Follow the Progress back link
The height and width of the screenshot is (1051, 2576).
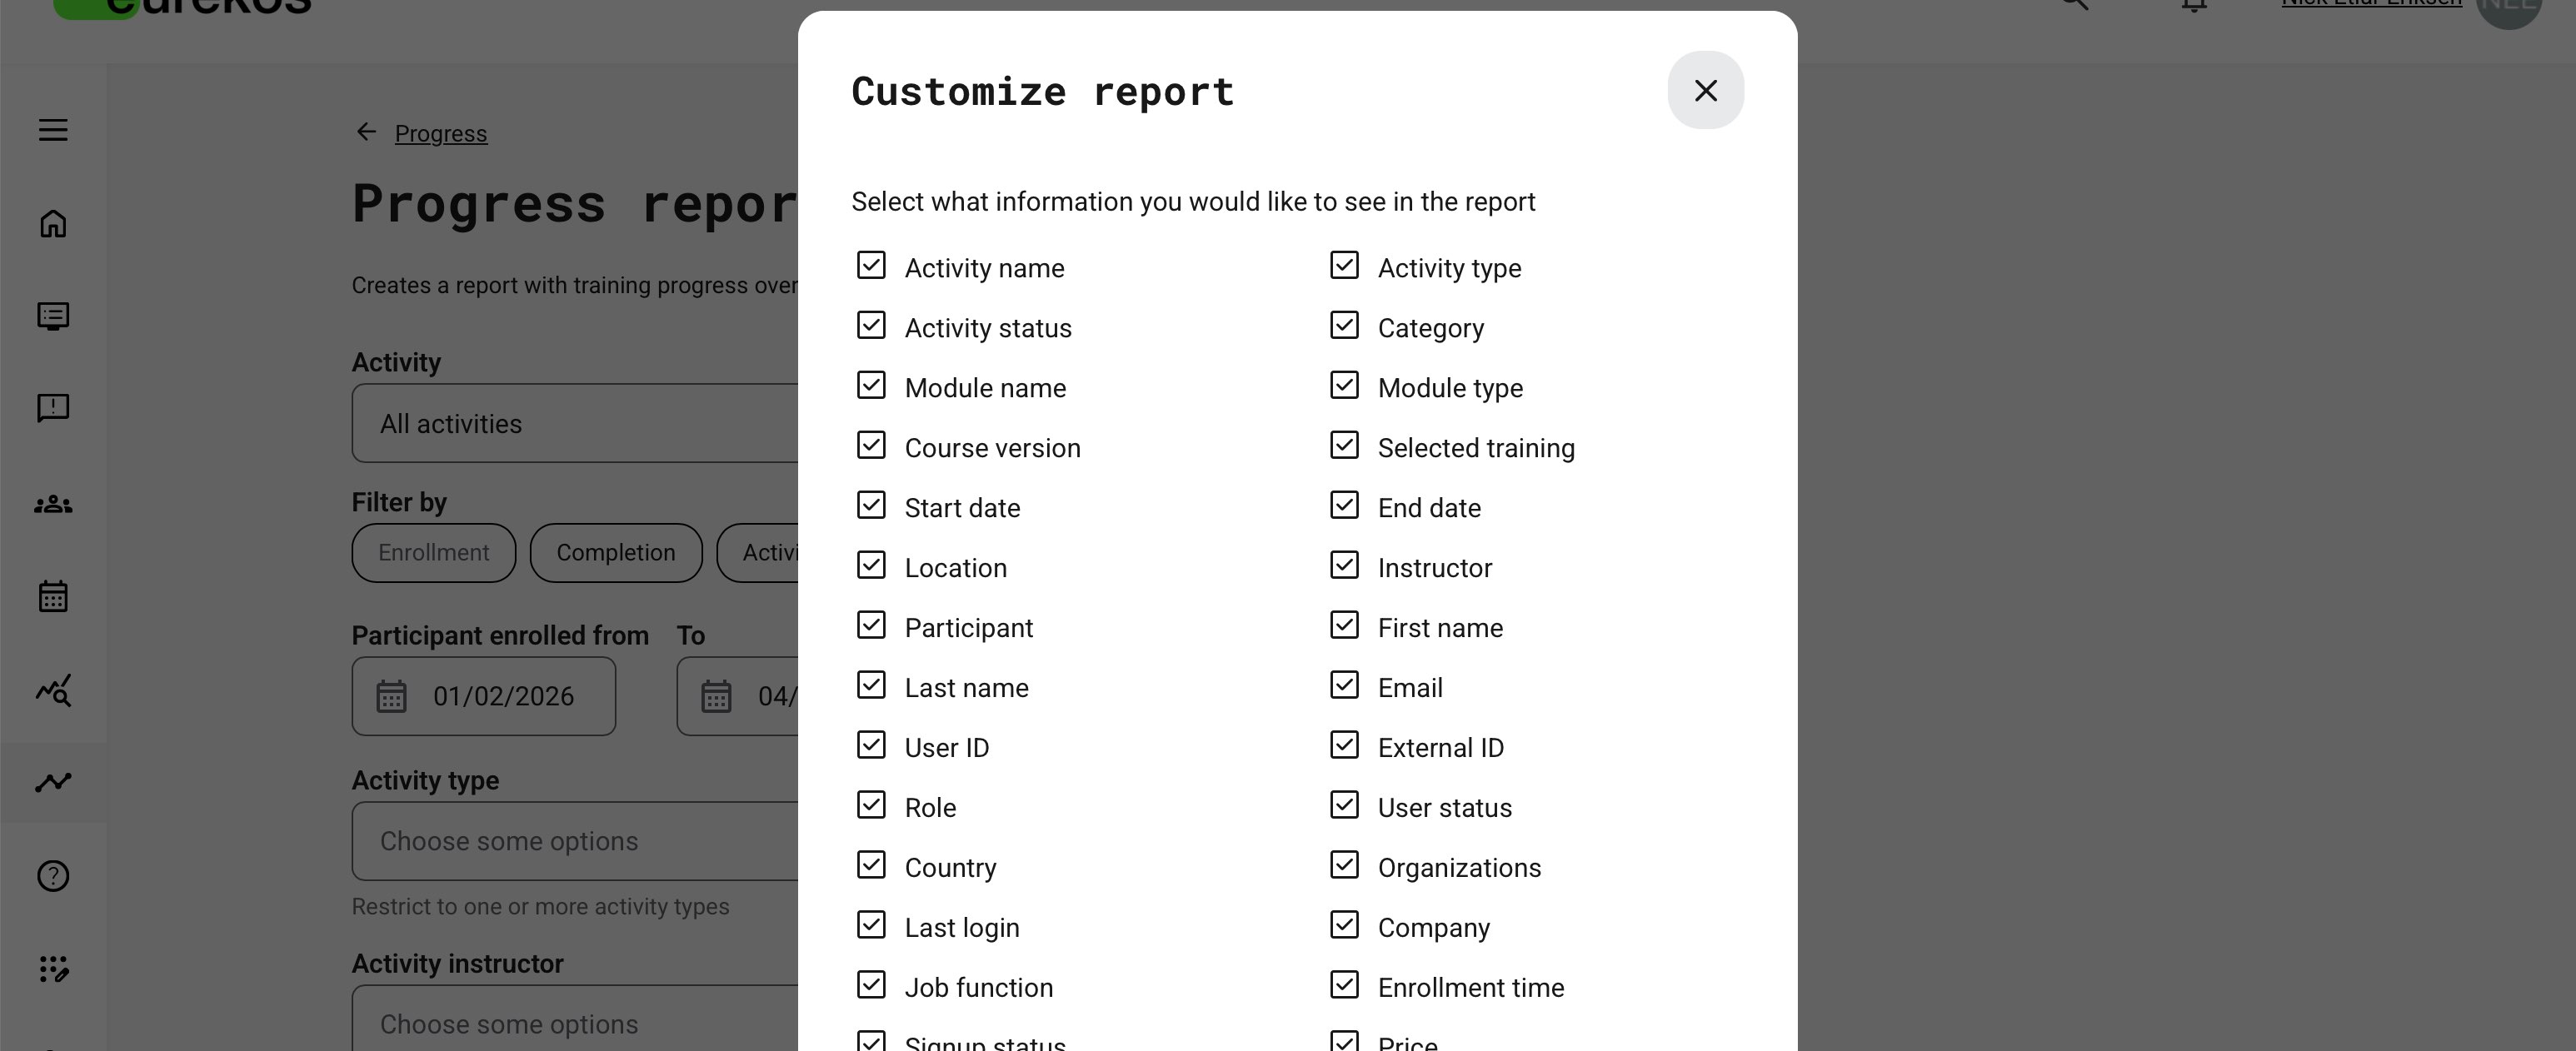440,133
